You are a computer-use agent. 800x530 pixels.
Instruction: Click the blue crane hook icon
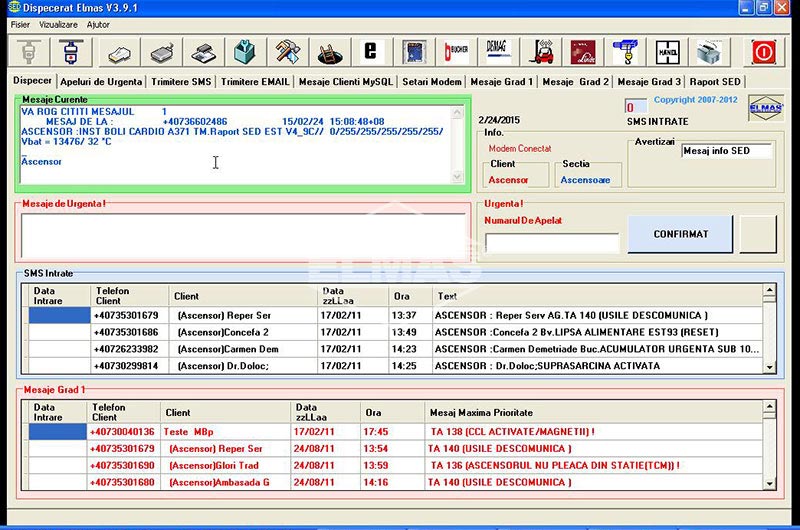[624, 52]
